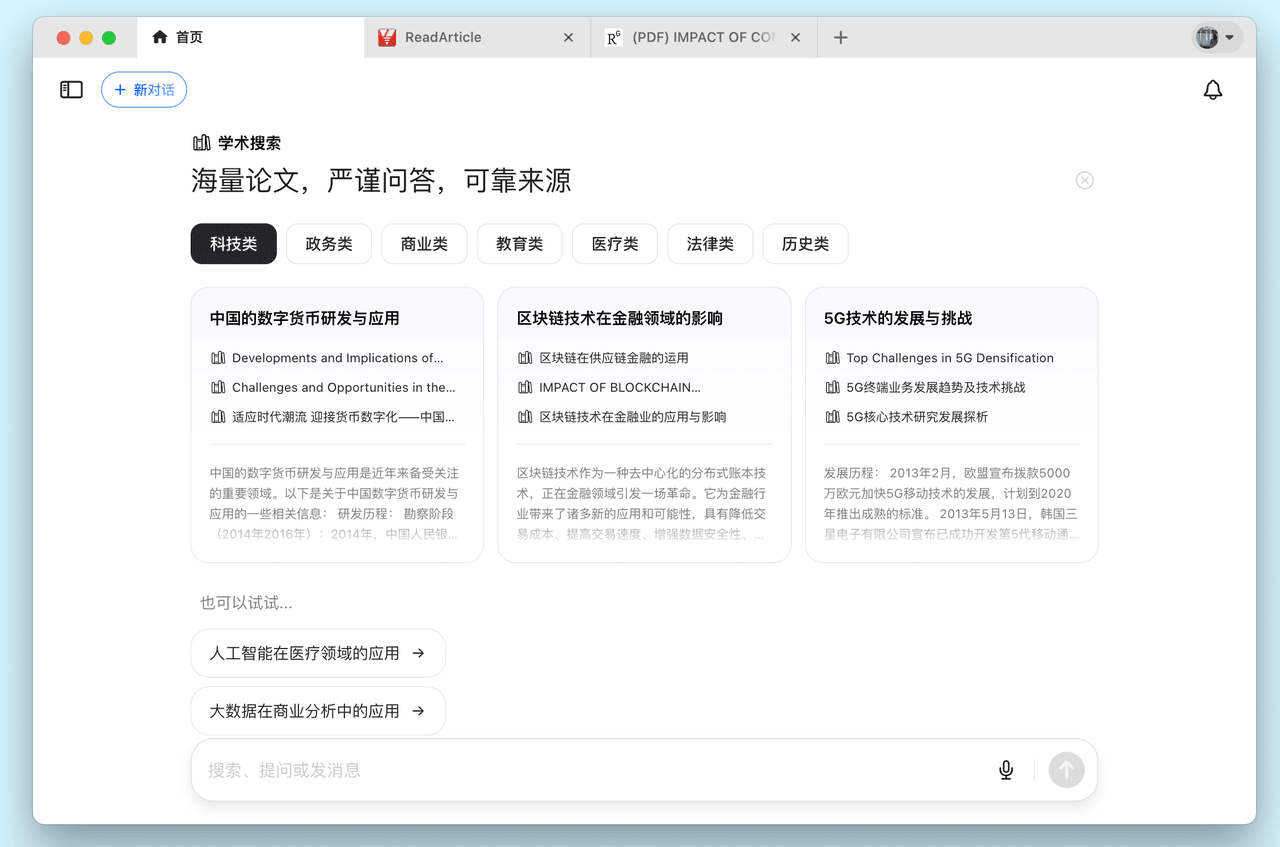
Task: Dismiss the banner with the X icon
Action: pyautogui.click(x=1084, y=180)
